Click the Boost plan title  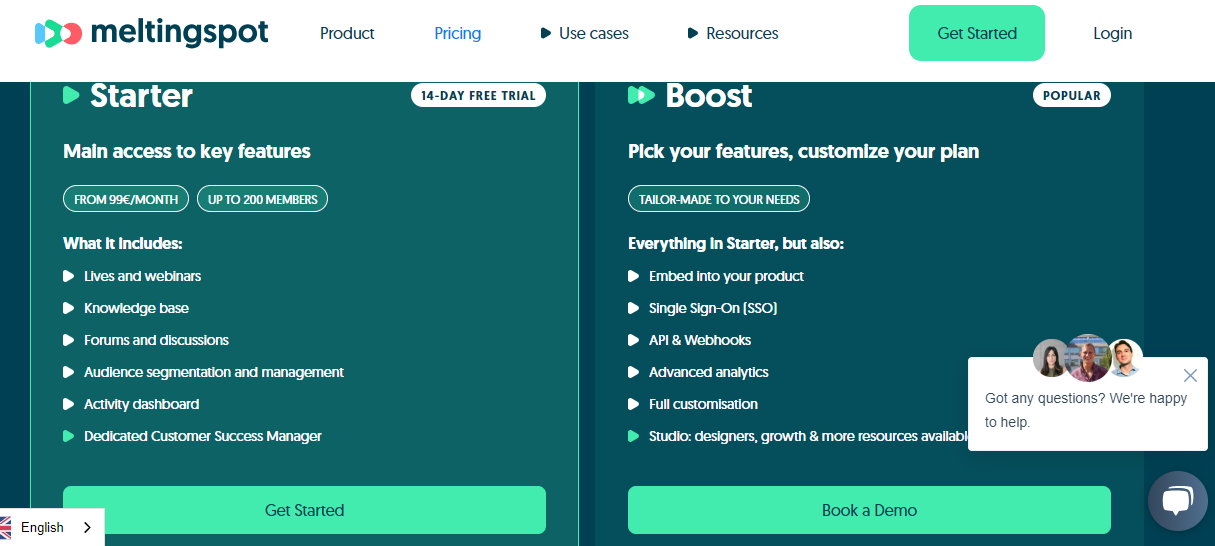coord(709,96)
